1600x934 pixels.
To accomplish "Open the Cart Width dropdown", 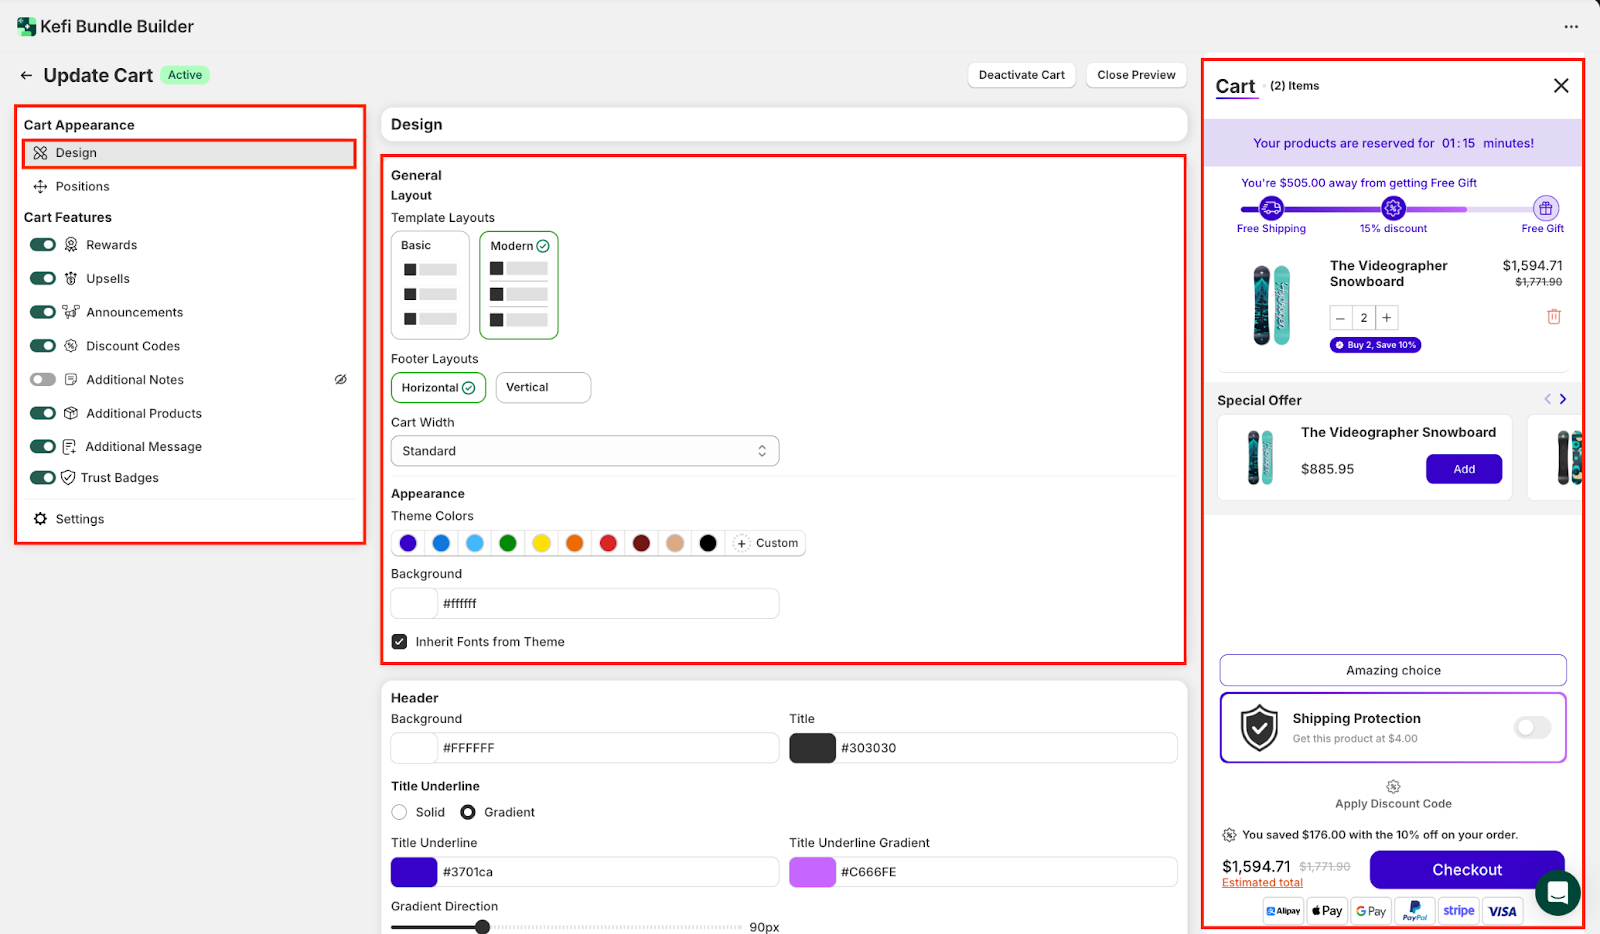I will [584, 451].
